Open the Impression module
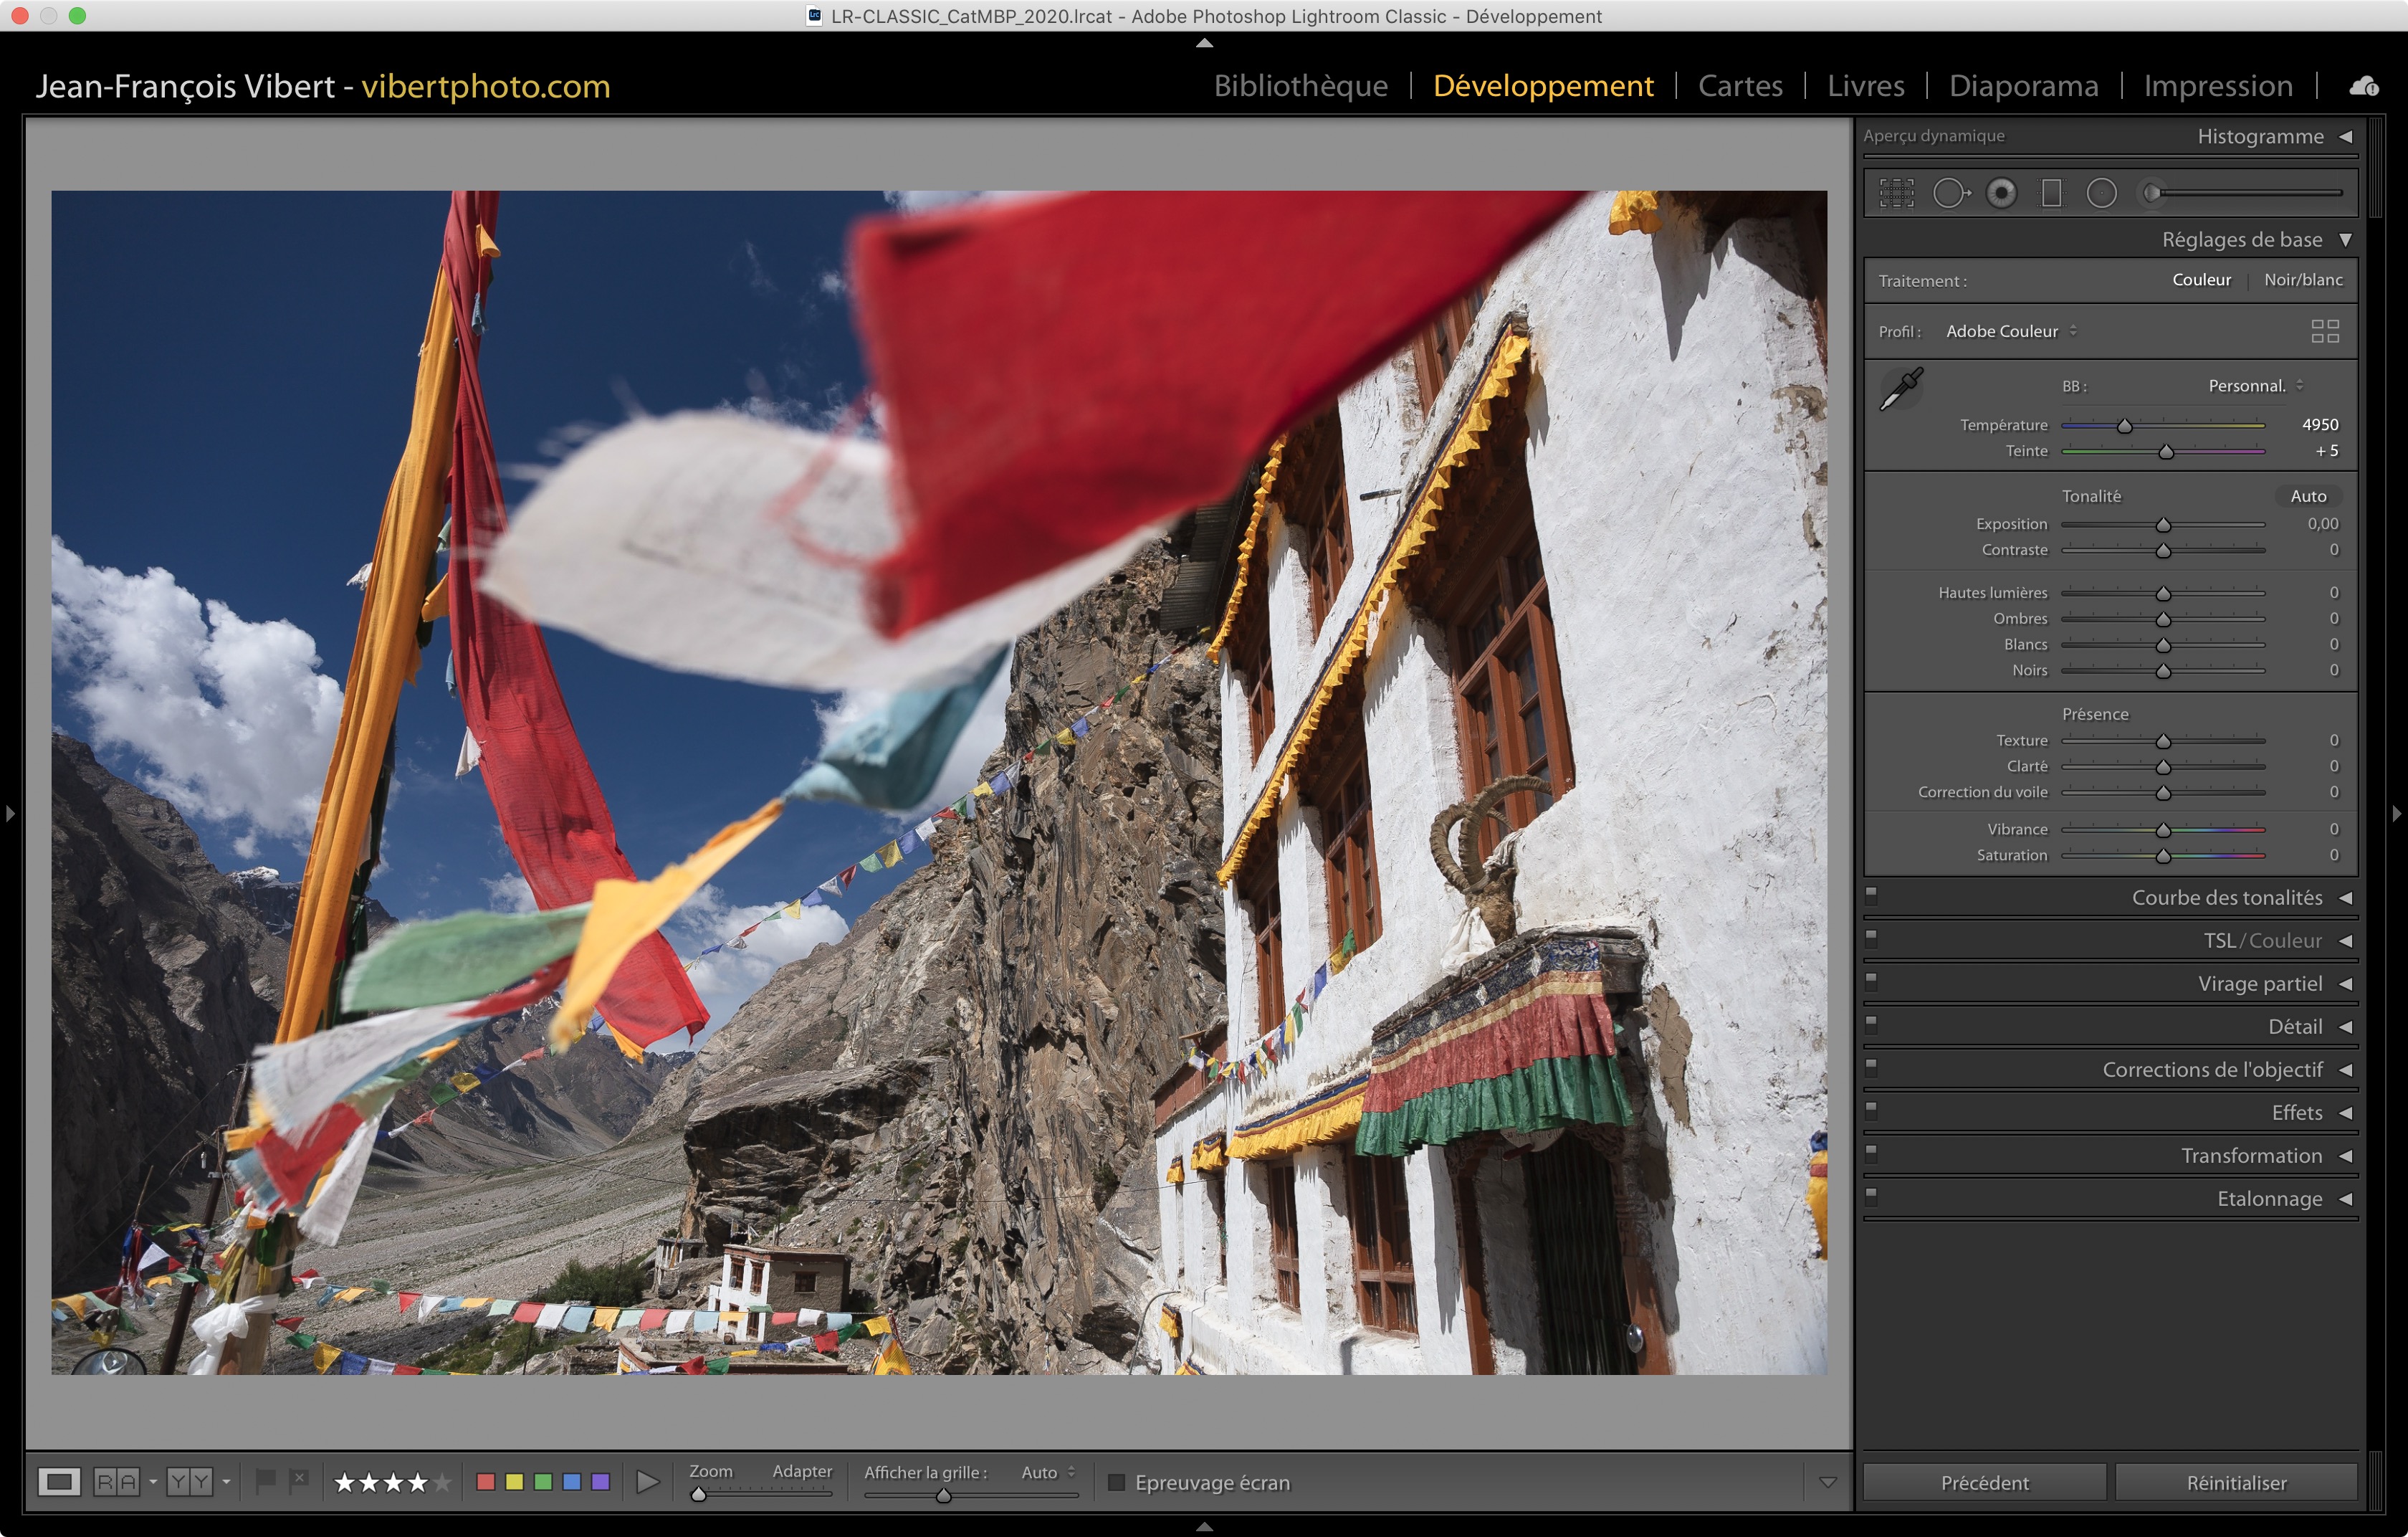Viewport: 2408px width, 1537px height. click(x=2217, y=86)
